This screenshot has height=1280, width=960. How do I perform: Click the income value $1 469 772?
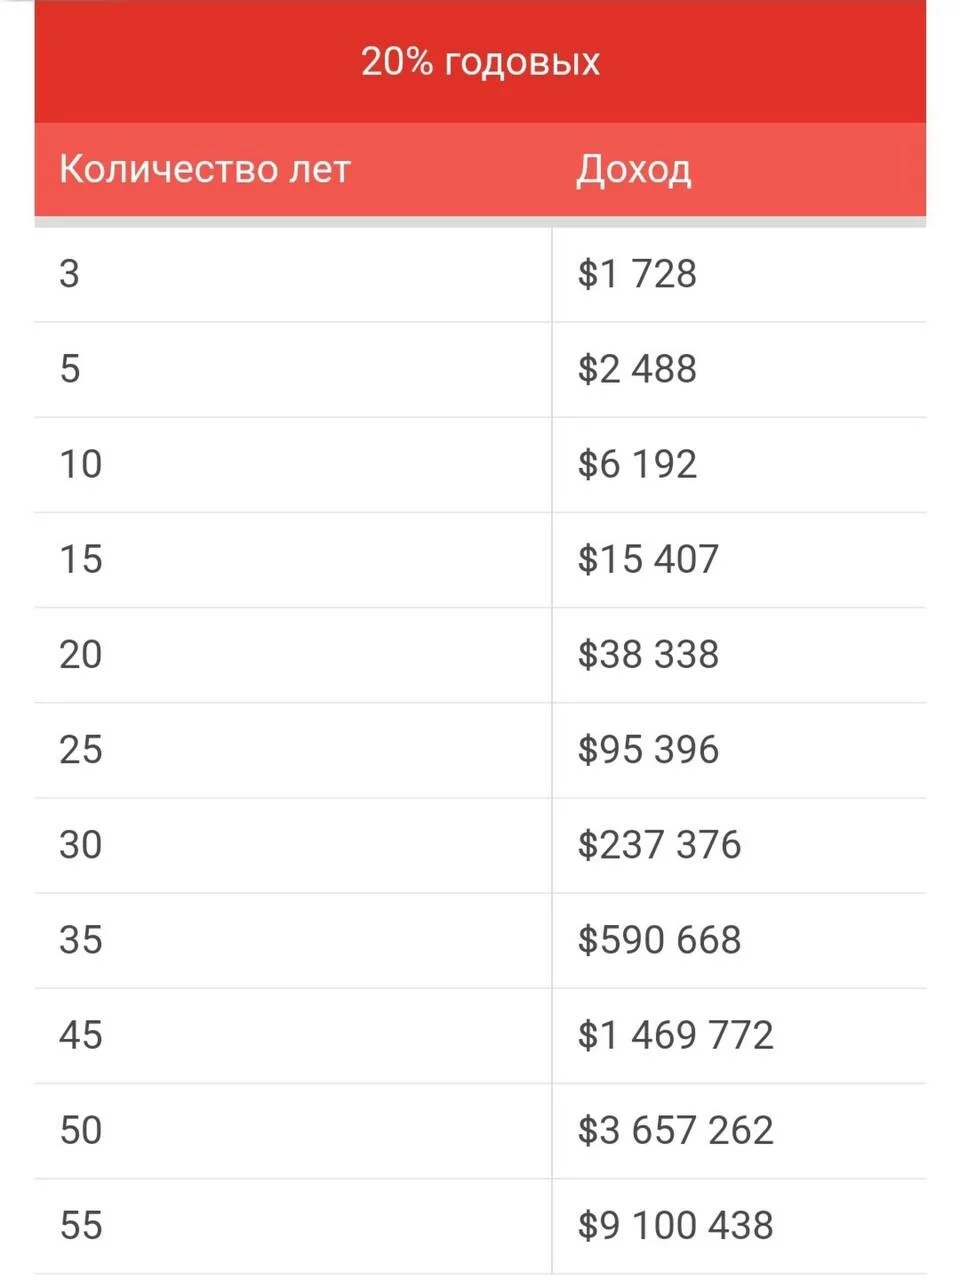click(x=675, y=1035)
